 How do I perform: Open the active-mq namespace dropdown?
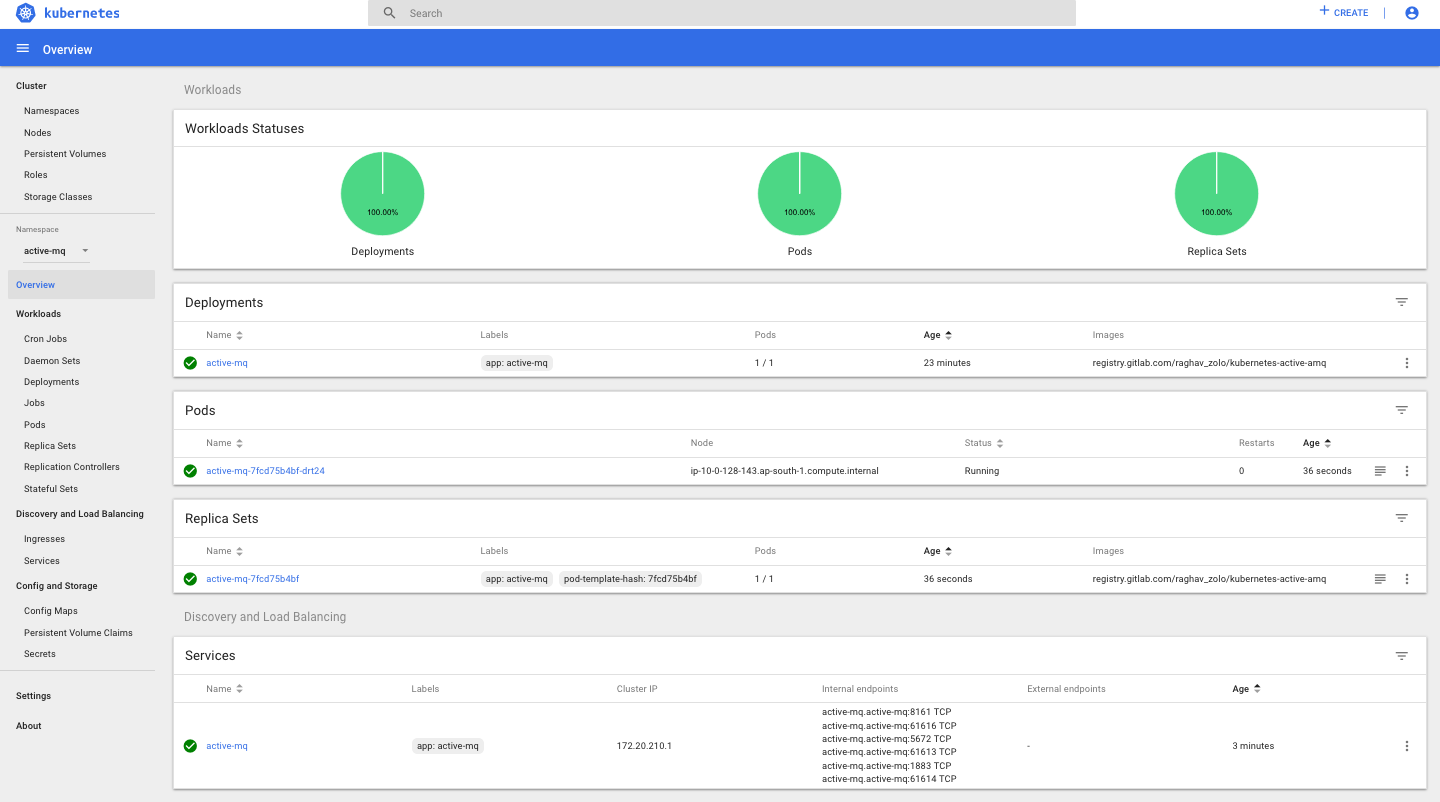click(56, 251)
